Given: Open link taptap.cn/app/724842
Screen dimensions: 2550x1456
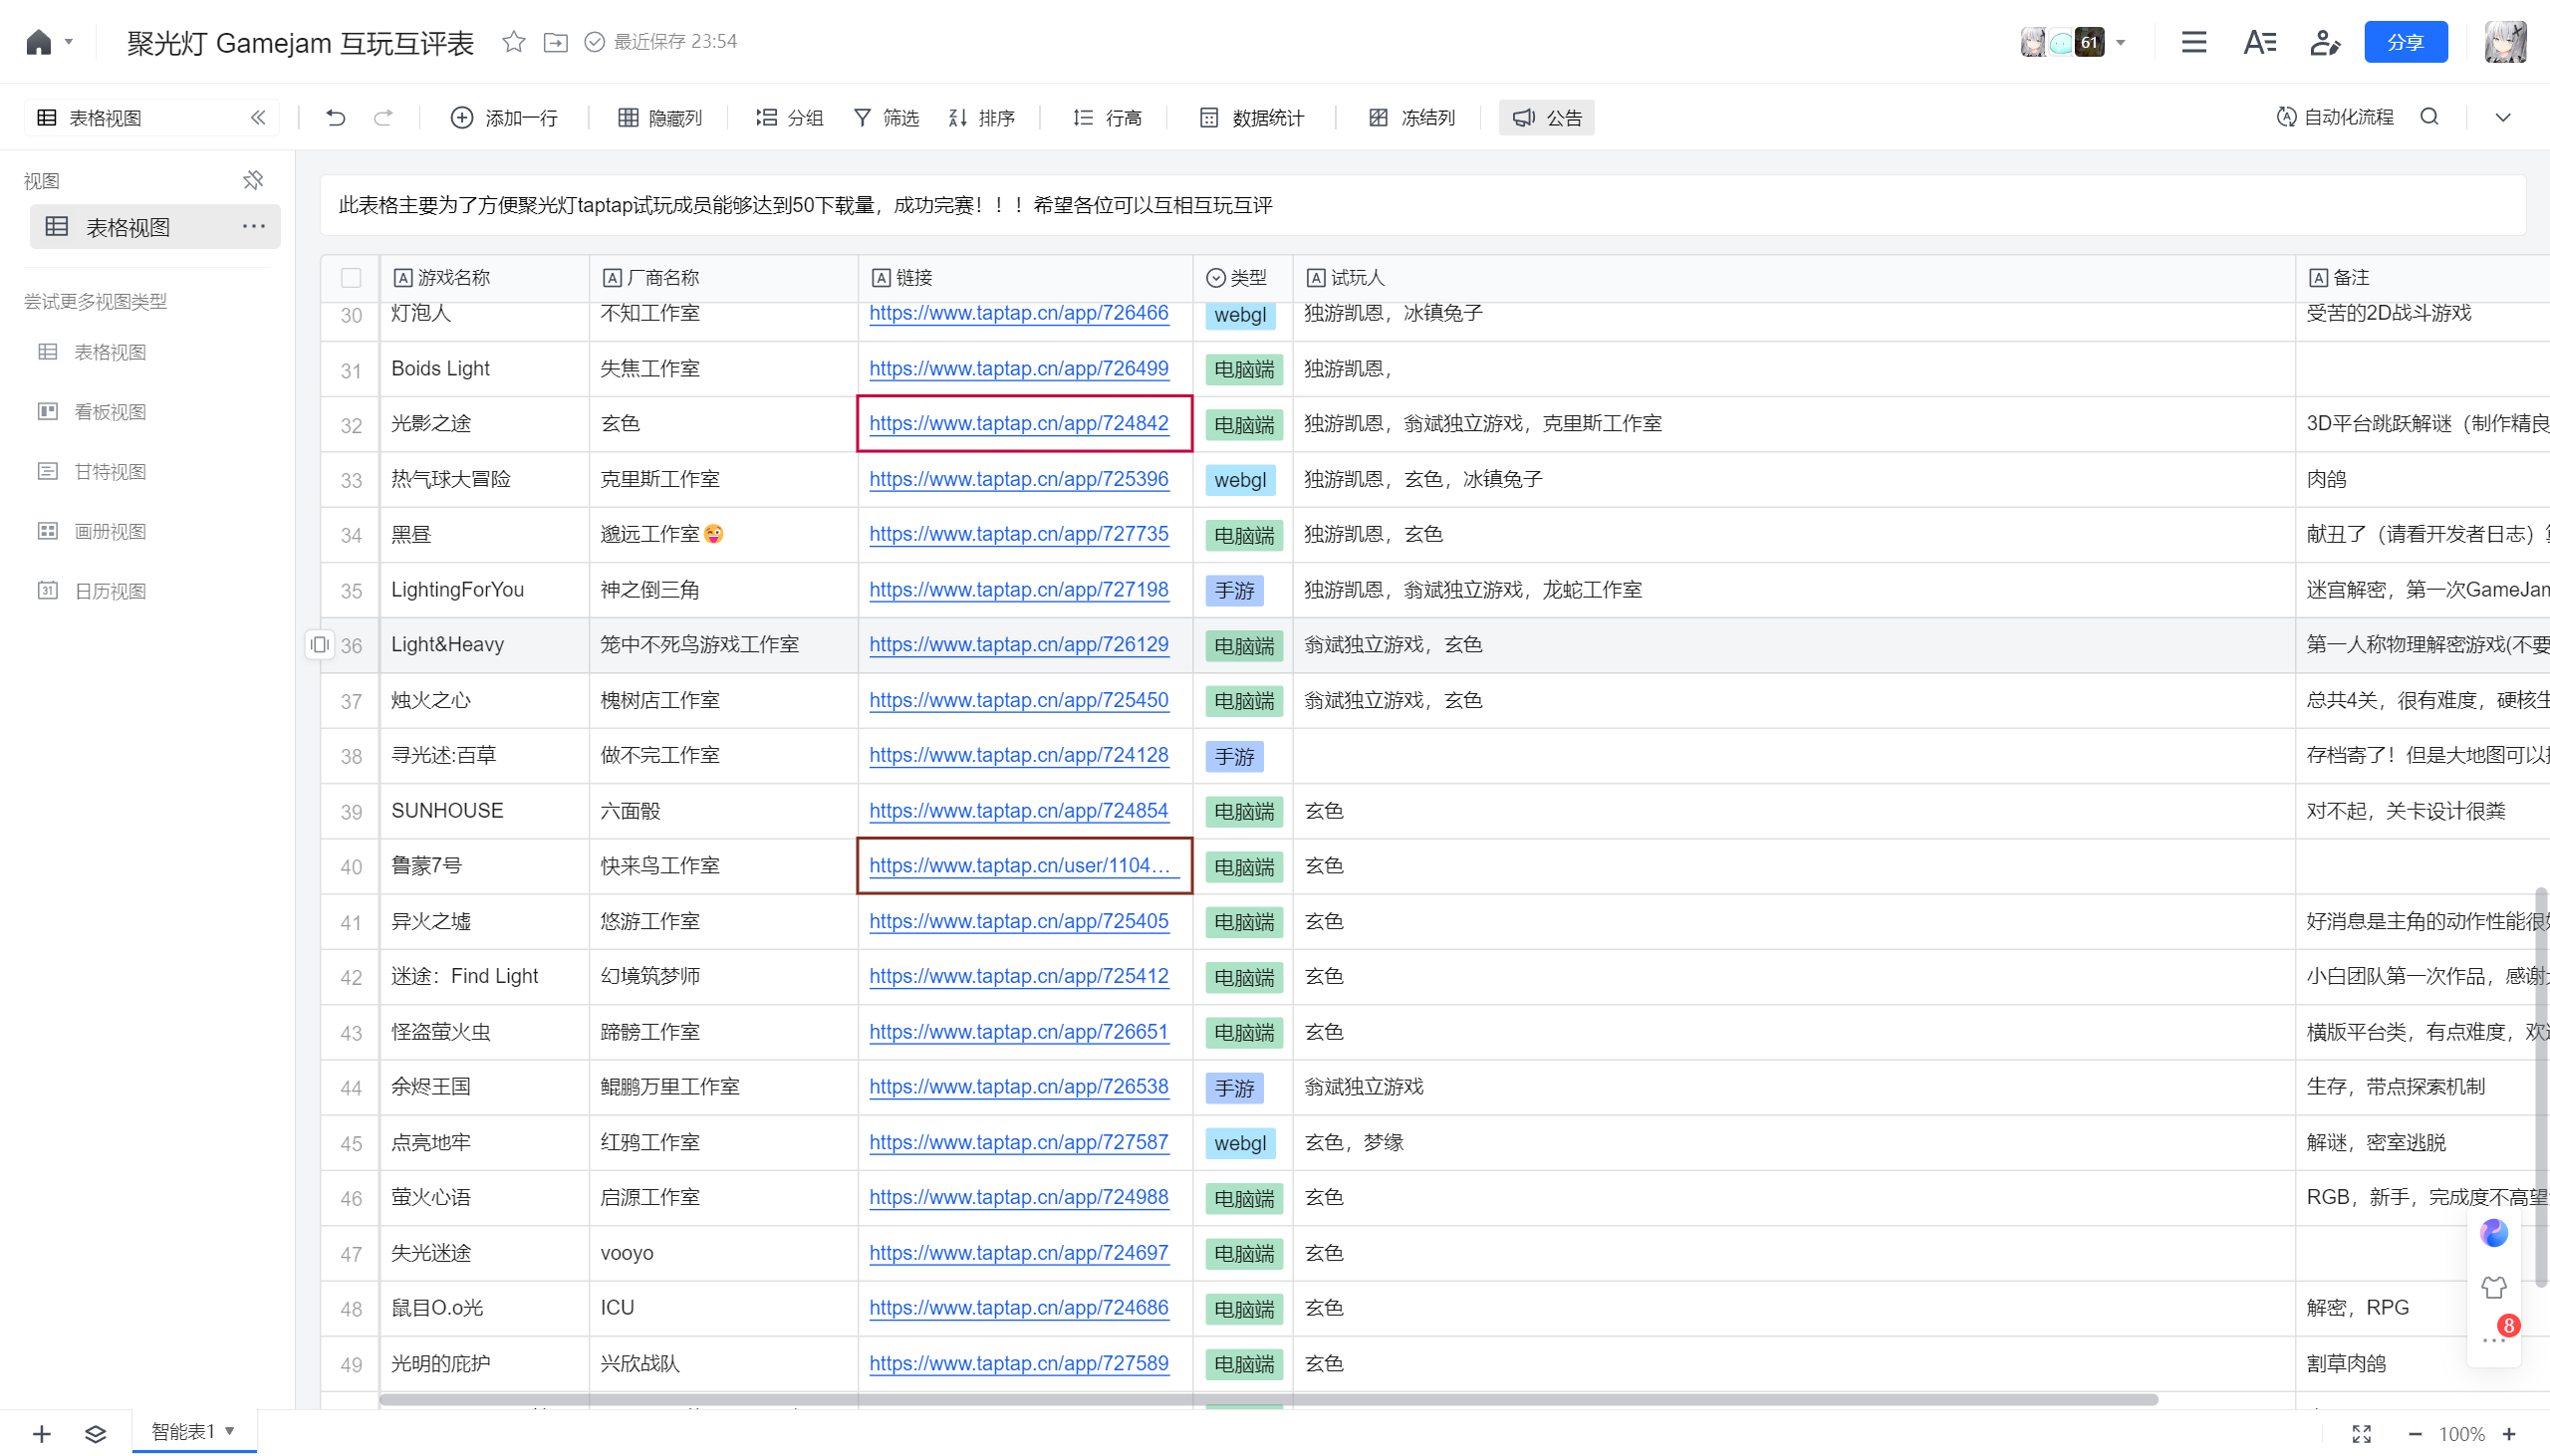Looking at the screenshot, I should pyautogui.click(x=1018, y=423).
